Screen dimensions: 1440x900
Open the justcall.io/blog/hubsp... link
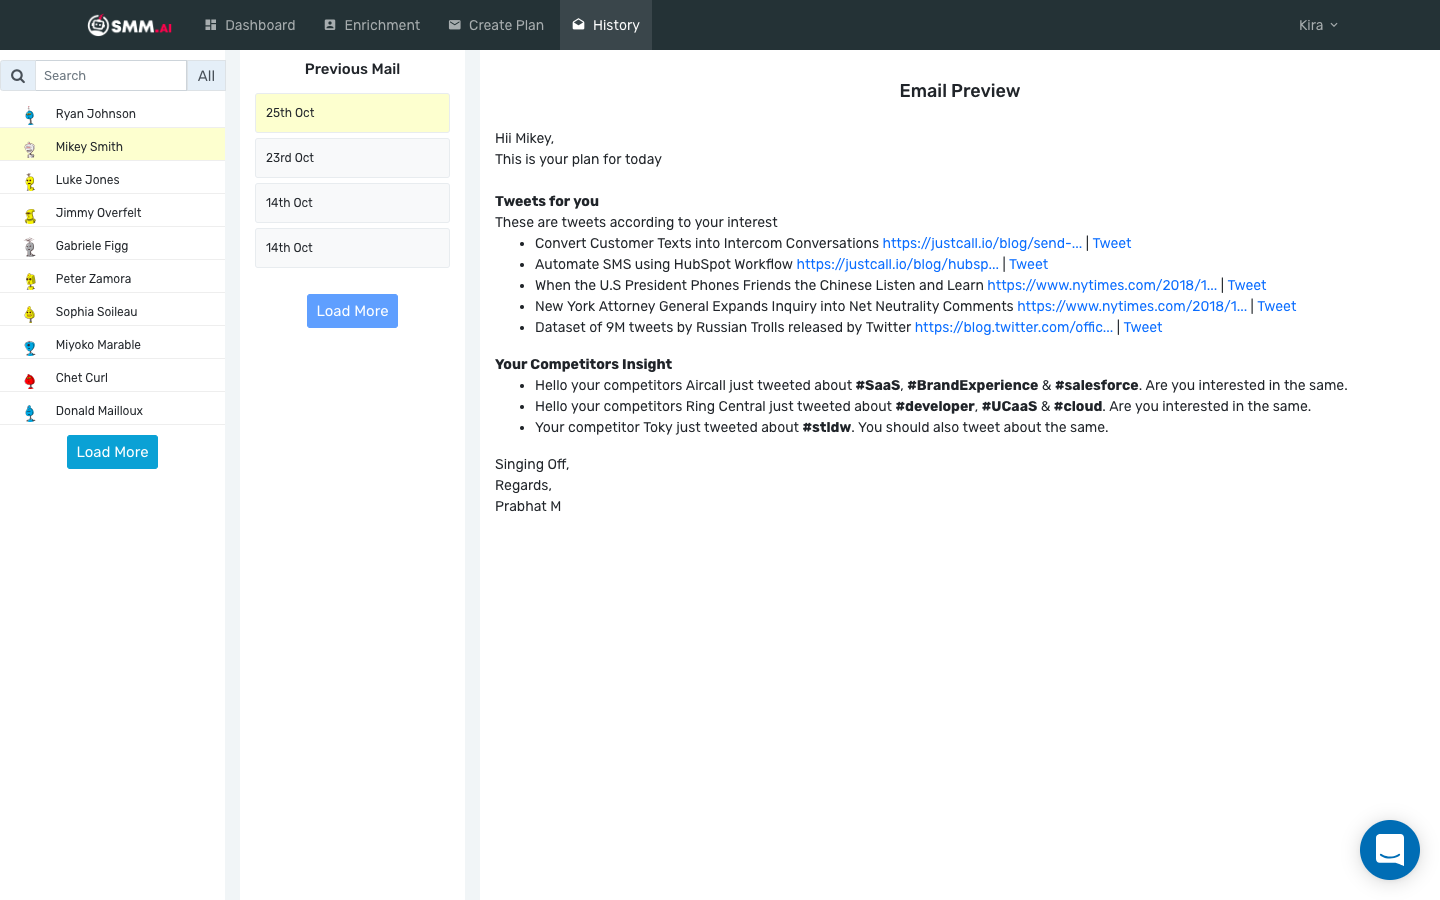click(x=897, y=264)
